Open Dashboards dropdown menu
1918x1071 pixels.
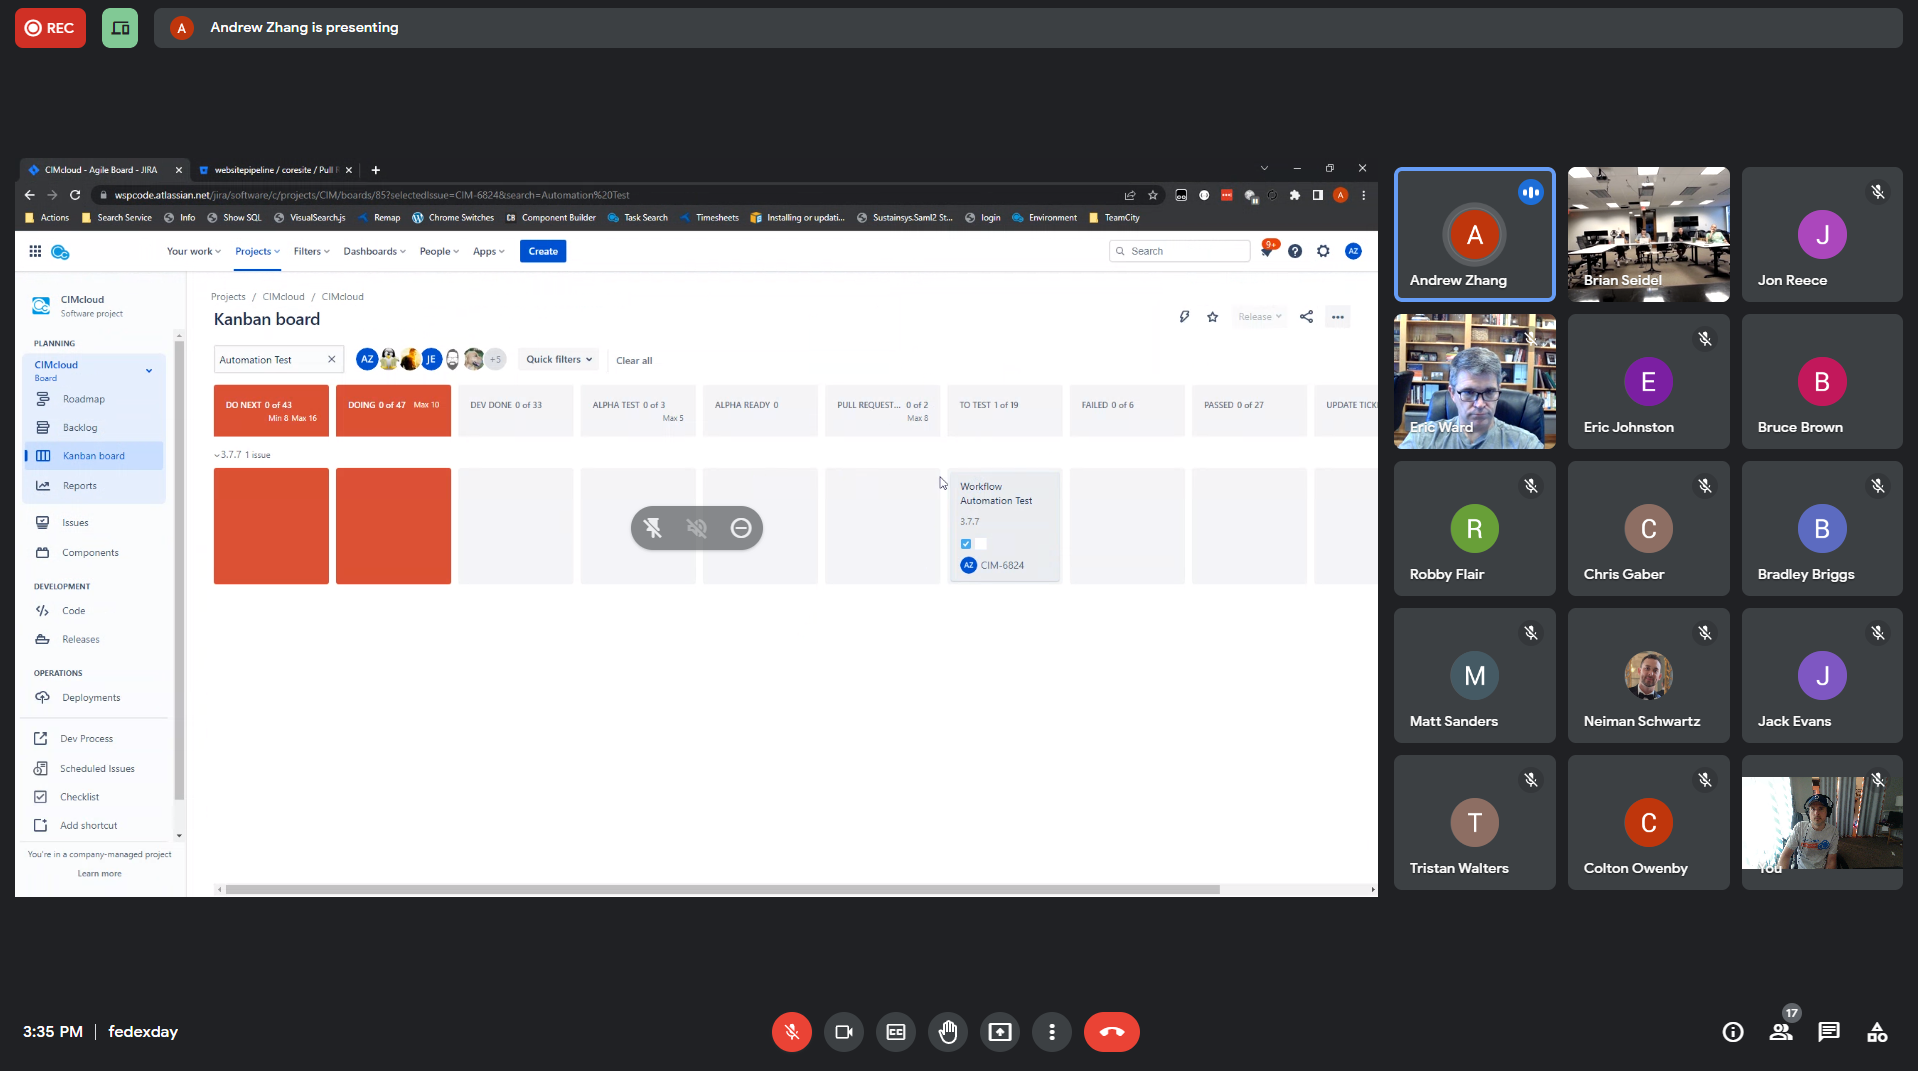374,252
